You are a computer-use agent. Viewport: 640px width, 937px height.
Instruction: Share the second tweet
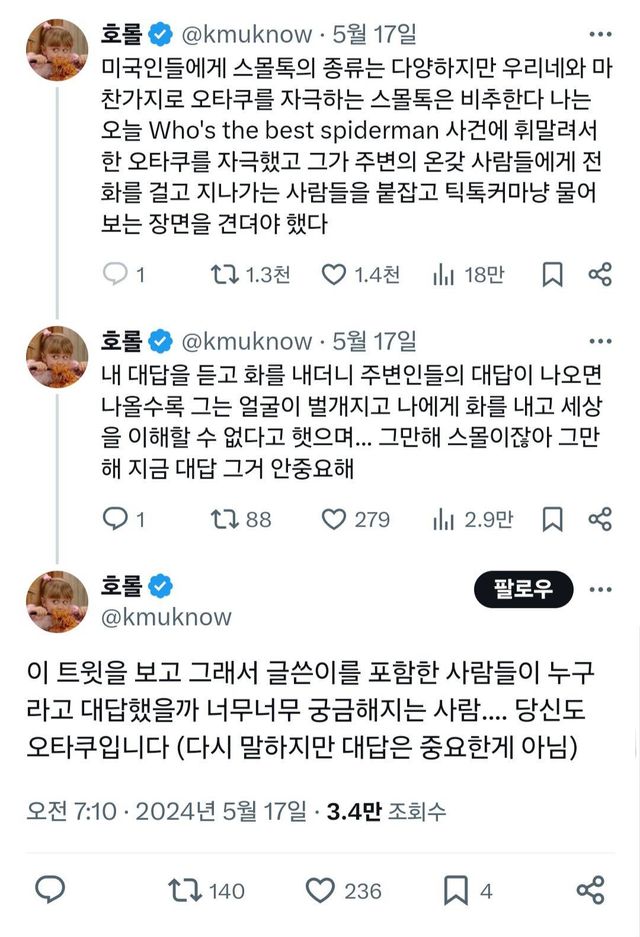click(600, 519)
